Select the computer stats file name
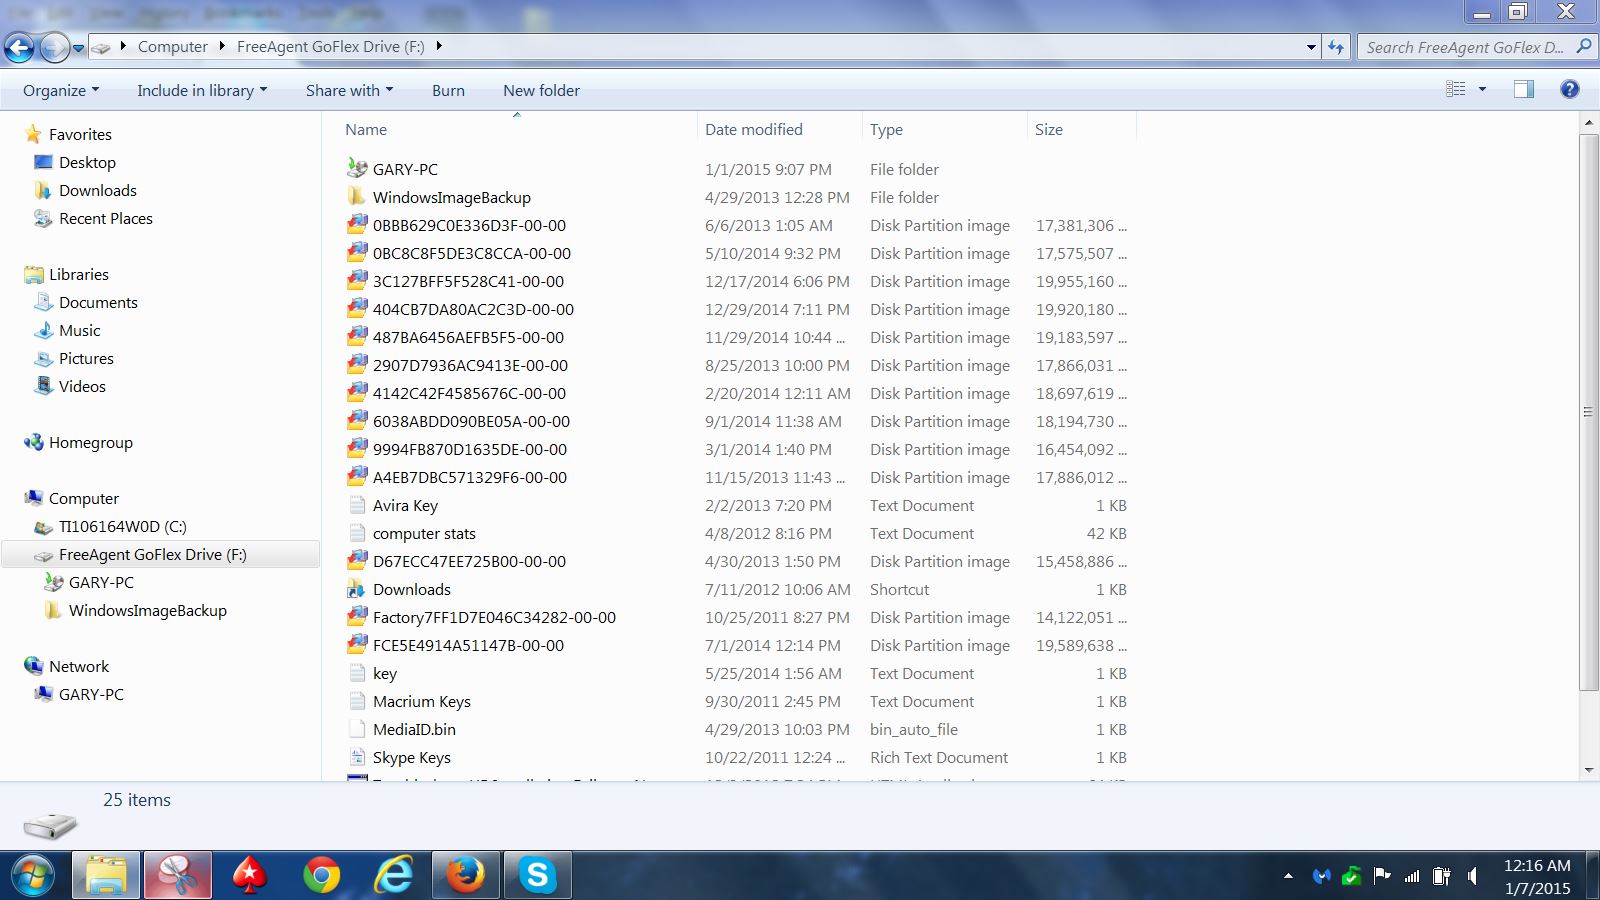 click(424, 533)
